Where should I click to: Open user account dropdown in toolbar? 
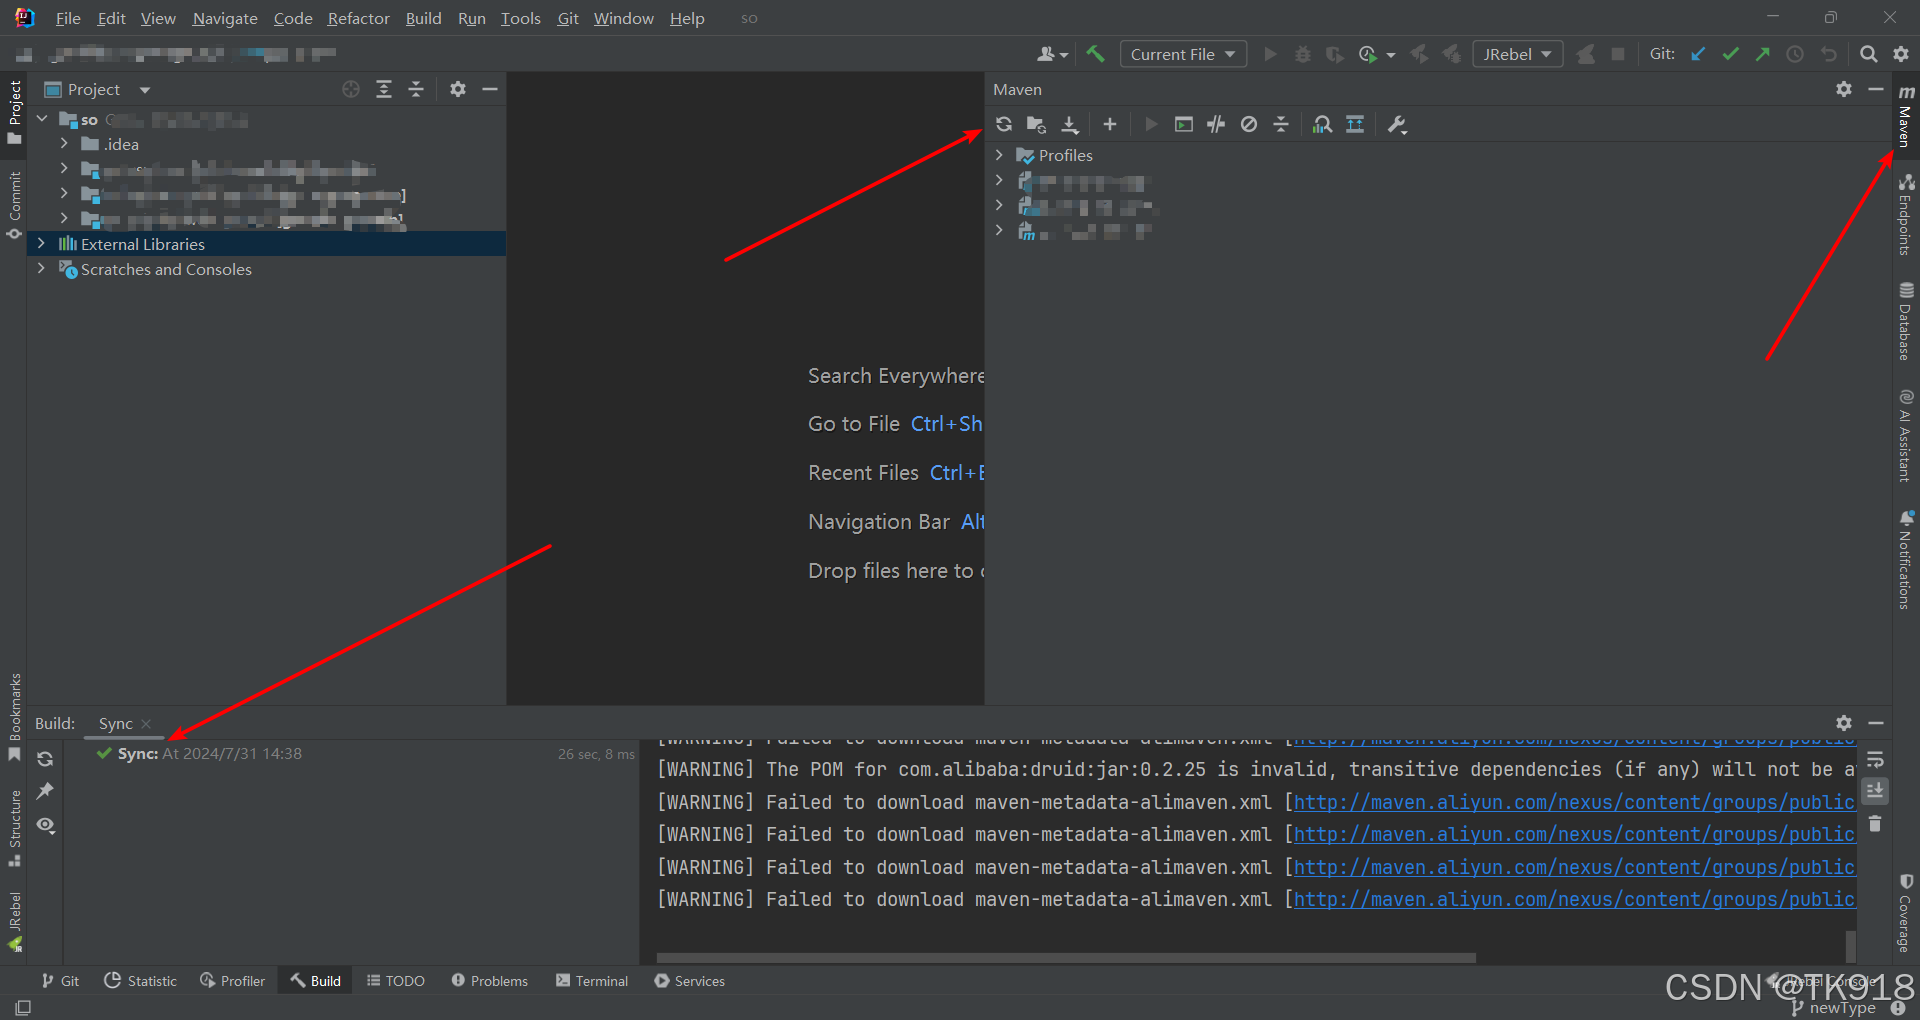tap(1052, 54)
